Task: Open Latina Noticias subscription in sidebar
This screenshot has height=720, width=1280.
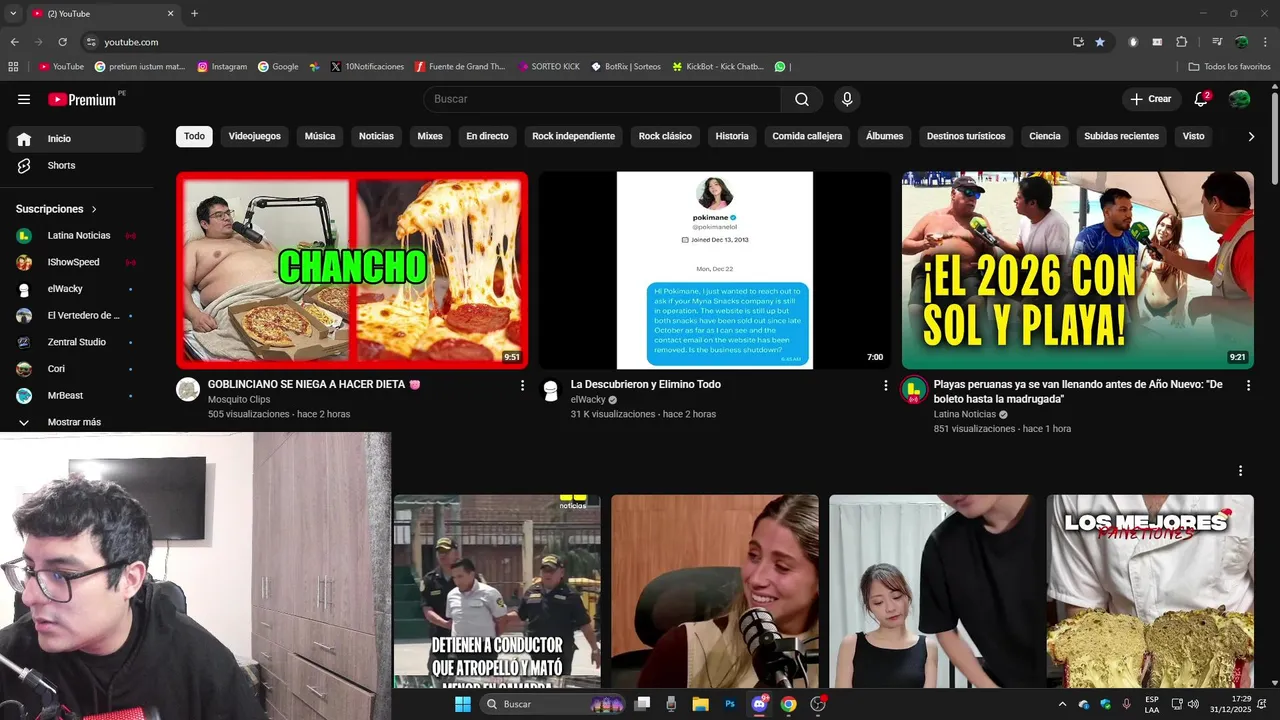Action: coord(76,236)
